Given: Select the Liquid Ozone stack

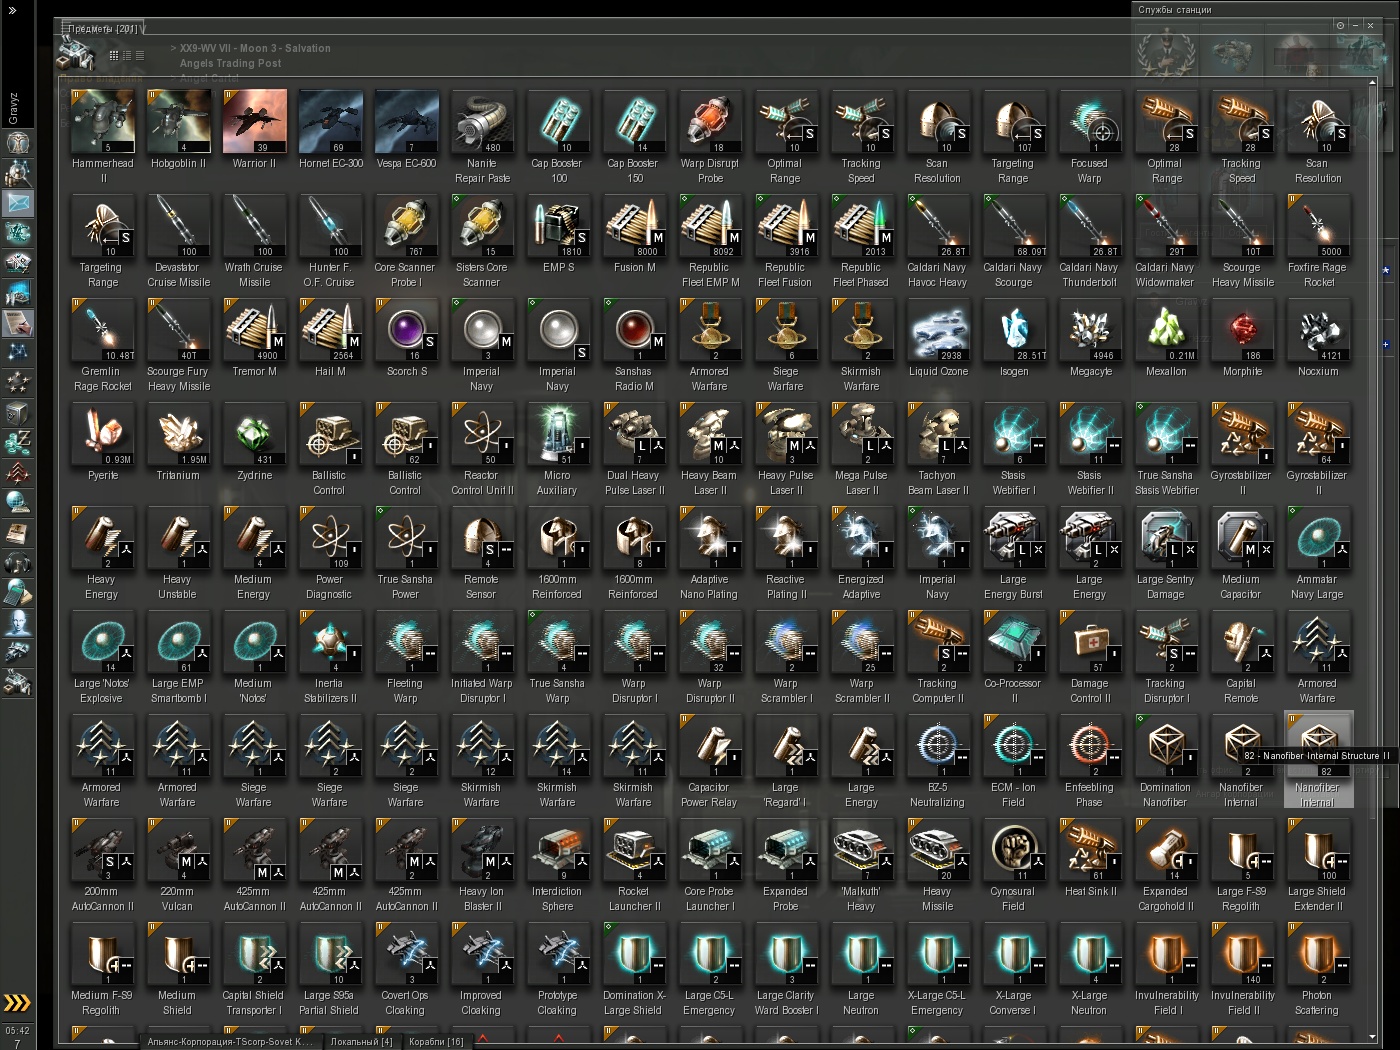Looking at the screenshot, I should click(x=939, y=338).
